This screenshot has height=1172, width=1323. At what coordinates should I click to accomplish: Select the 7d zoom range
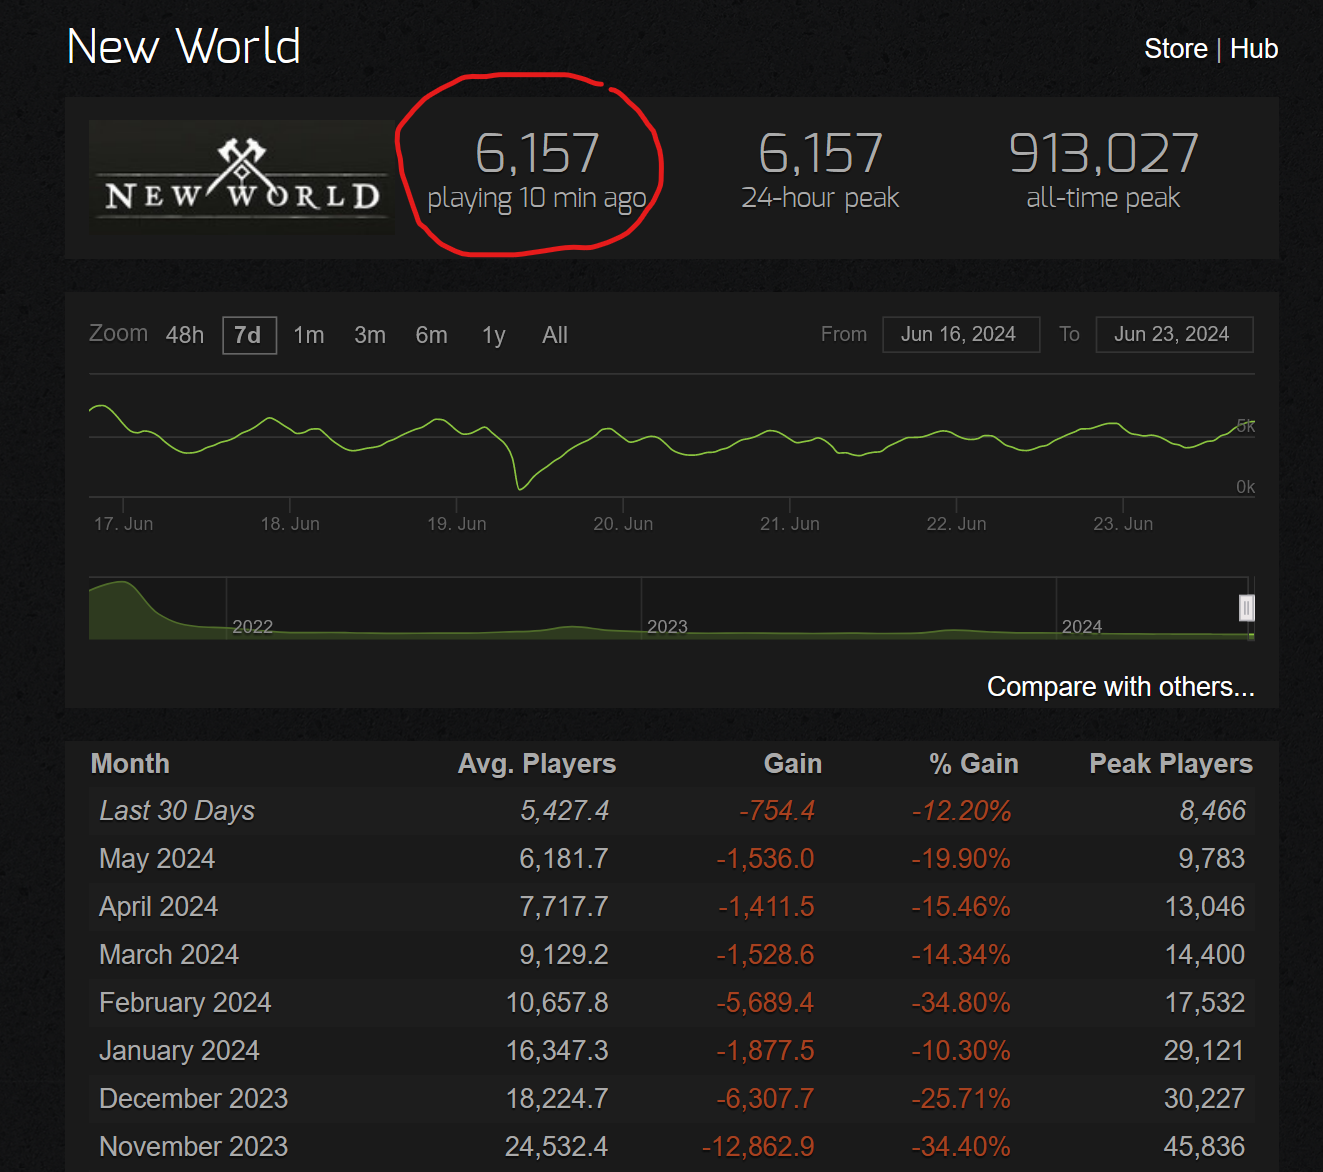248,335
